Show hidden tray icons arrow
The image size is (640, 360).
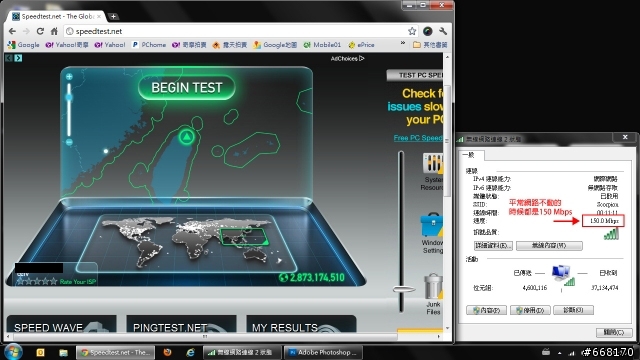click(560, 353)
